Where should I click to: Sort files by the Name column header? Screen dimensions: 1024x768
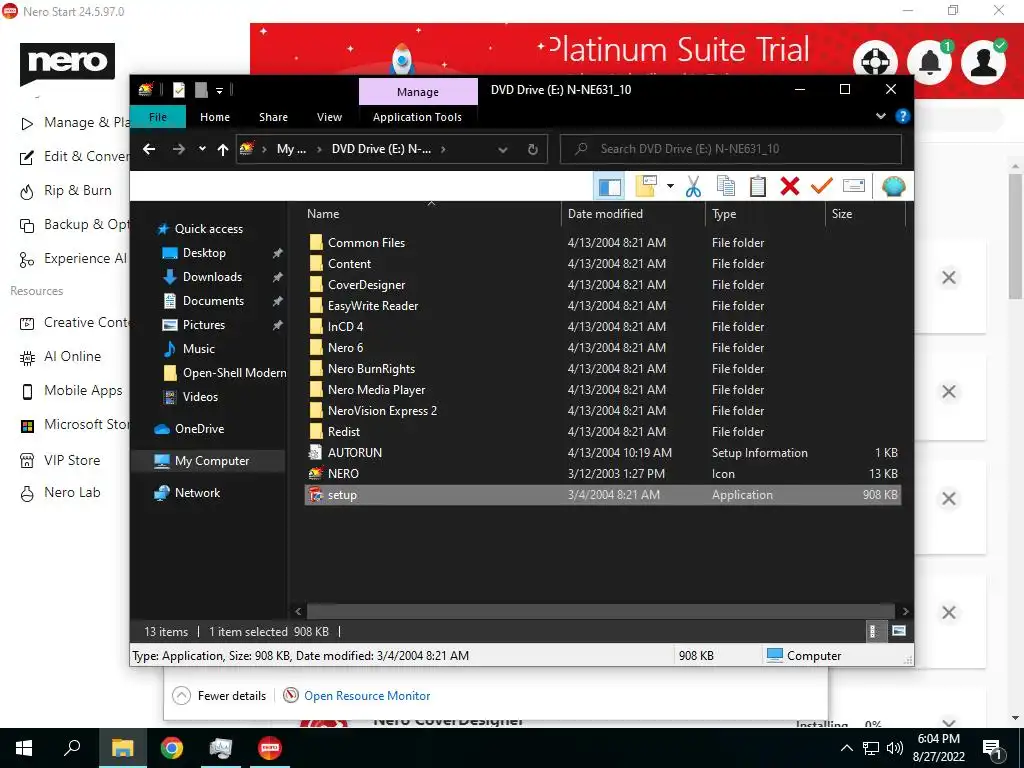click(431, 214)
